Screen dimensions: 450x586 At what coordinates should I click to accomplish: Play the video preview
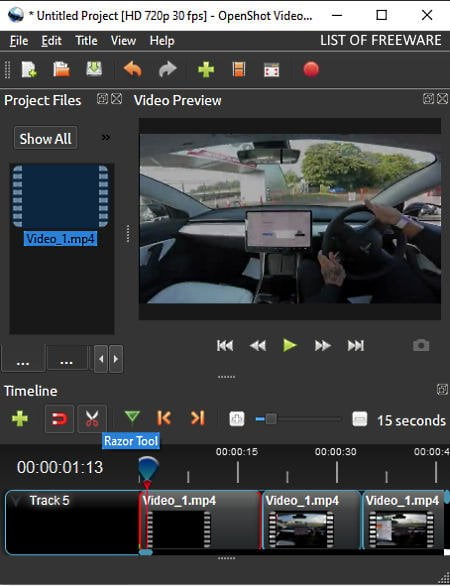coord(290,345)
